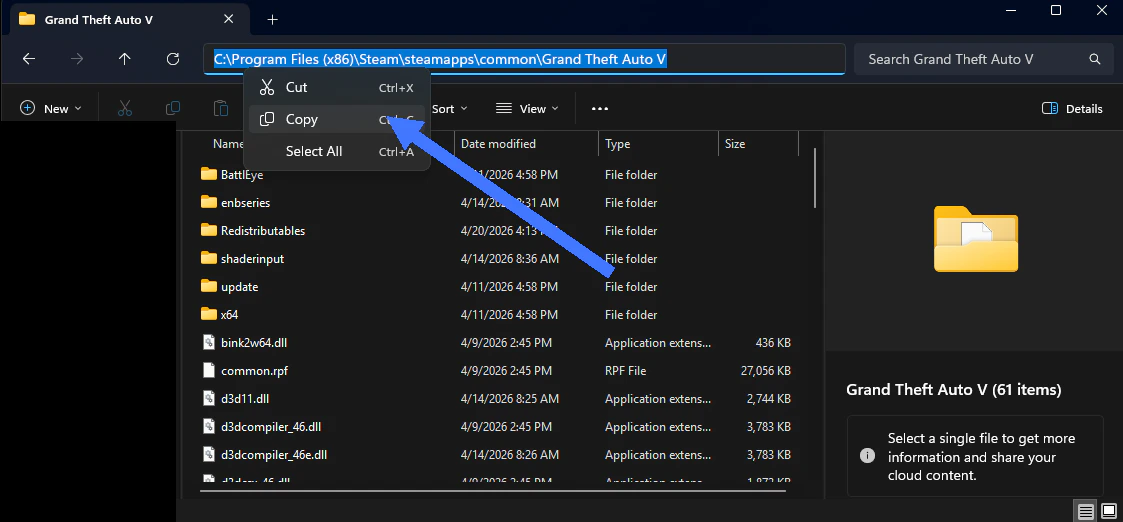
Task: Select the d3d11.dll file icon
Action: pos(208,398)
